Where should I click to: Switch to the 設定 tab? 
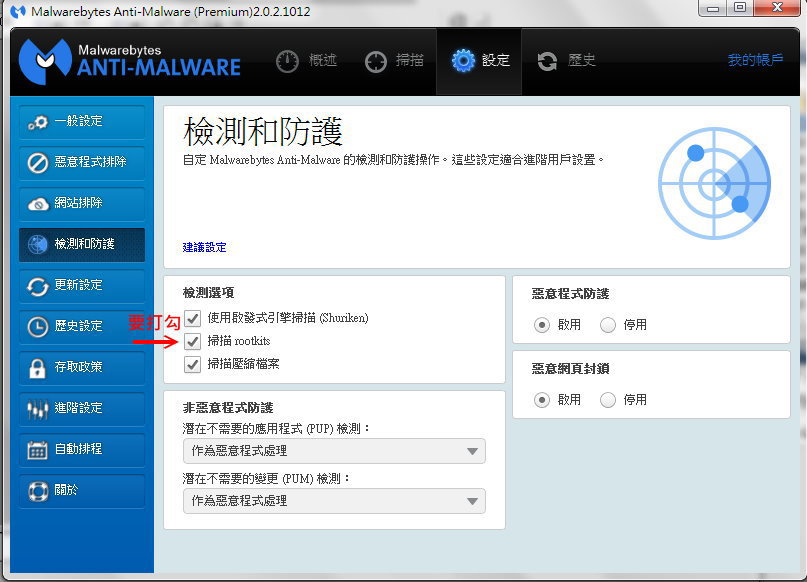pos(479,61)
